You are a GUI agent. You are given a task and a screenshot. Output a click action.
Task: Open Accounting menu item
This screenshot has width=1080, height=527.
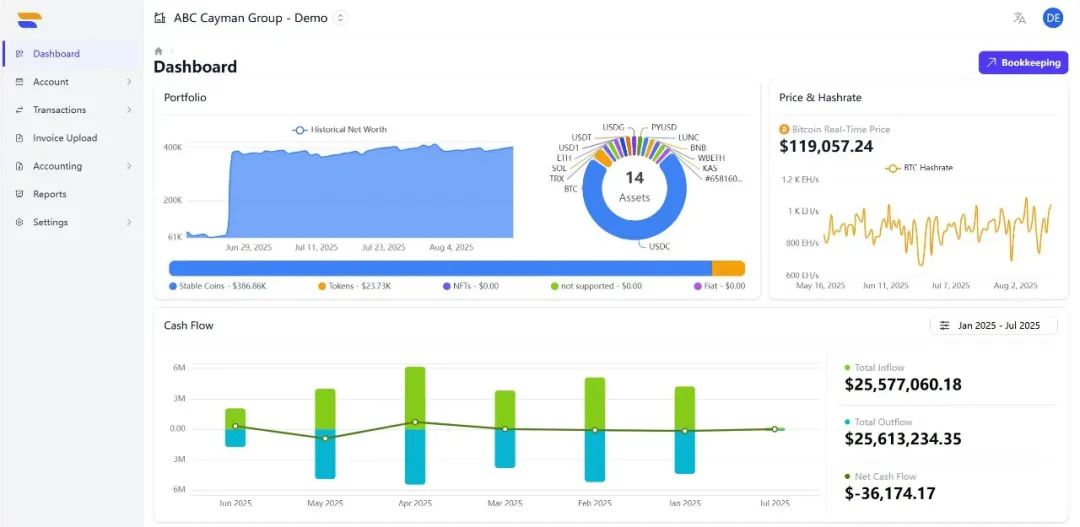click(57, 166)
